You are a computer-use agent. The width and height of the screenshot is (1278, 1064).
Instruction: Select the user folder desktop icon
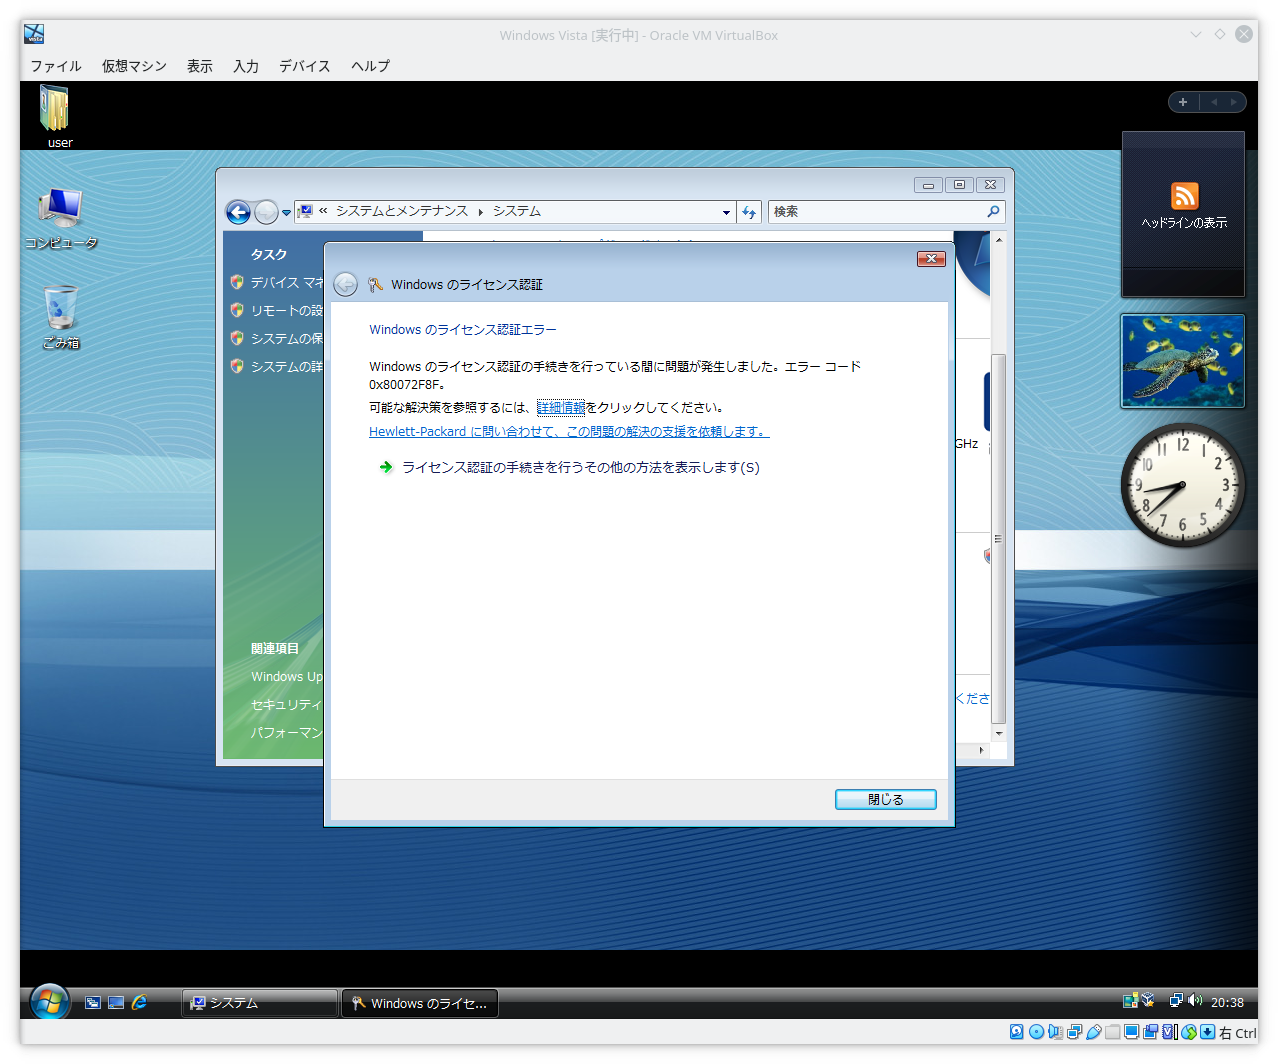tap(55, 116)
